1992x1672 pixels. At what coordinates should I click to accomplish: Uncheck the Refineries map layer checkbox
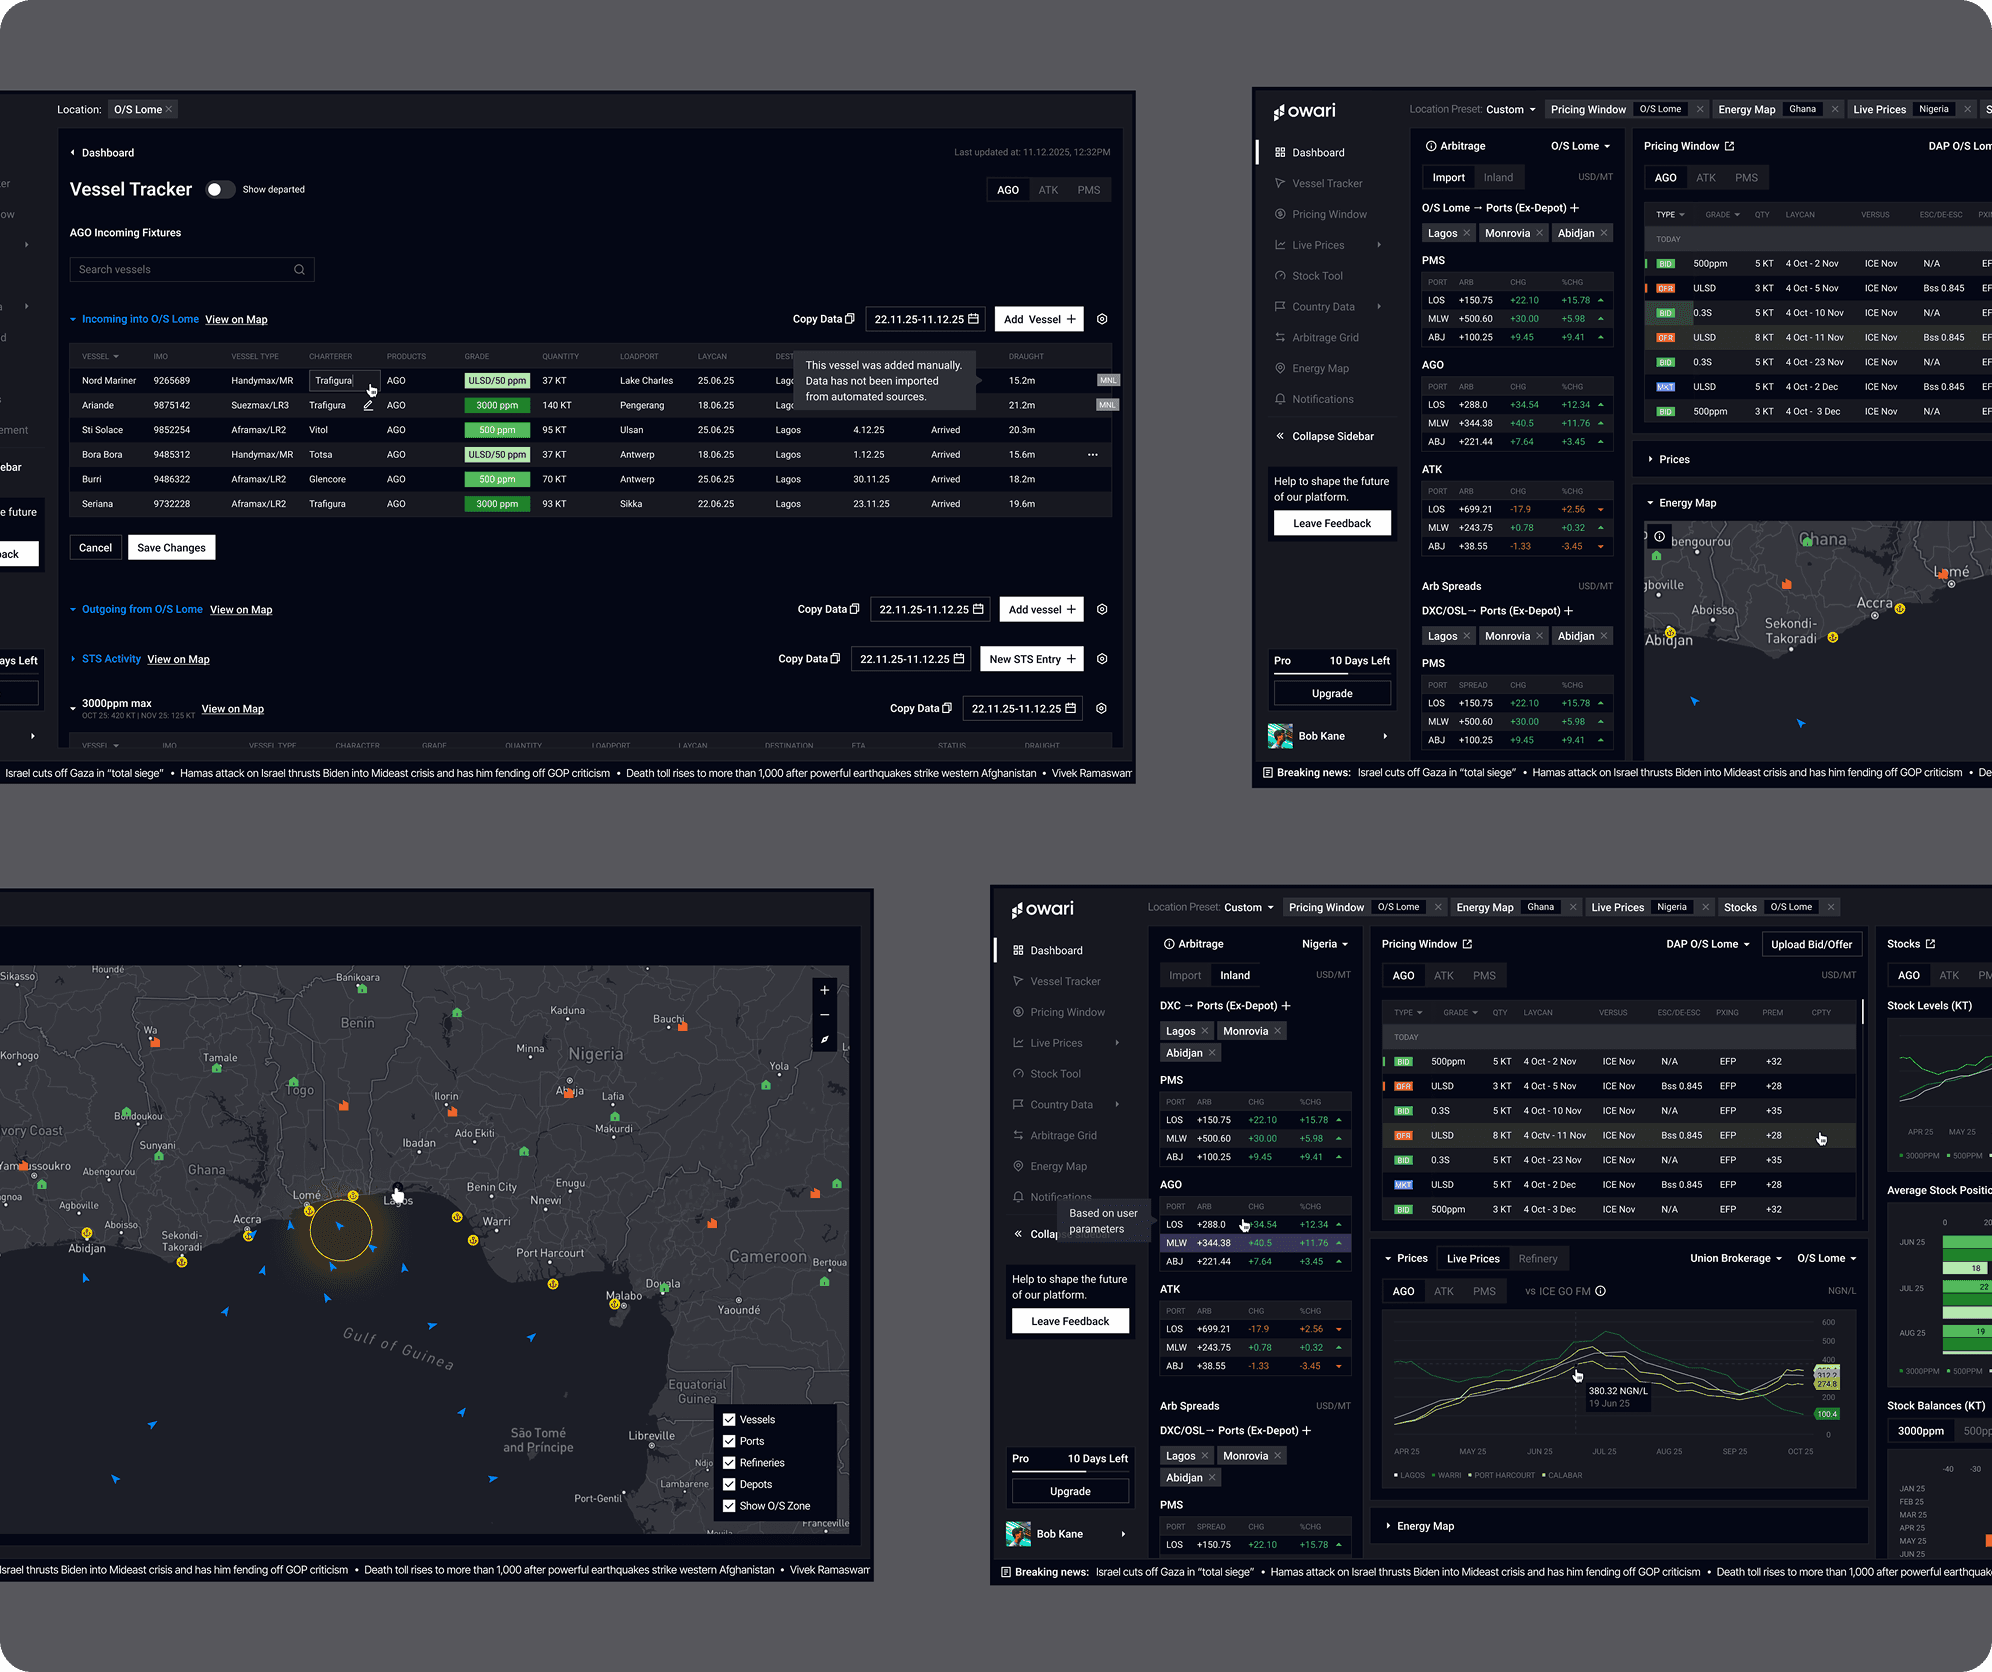click(x=729, y=1463)
